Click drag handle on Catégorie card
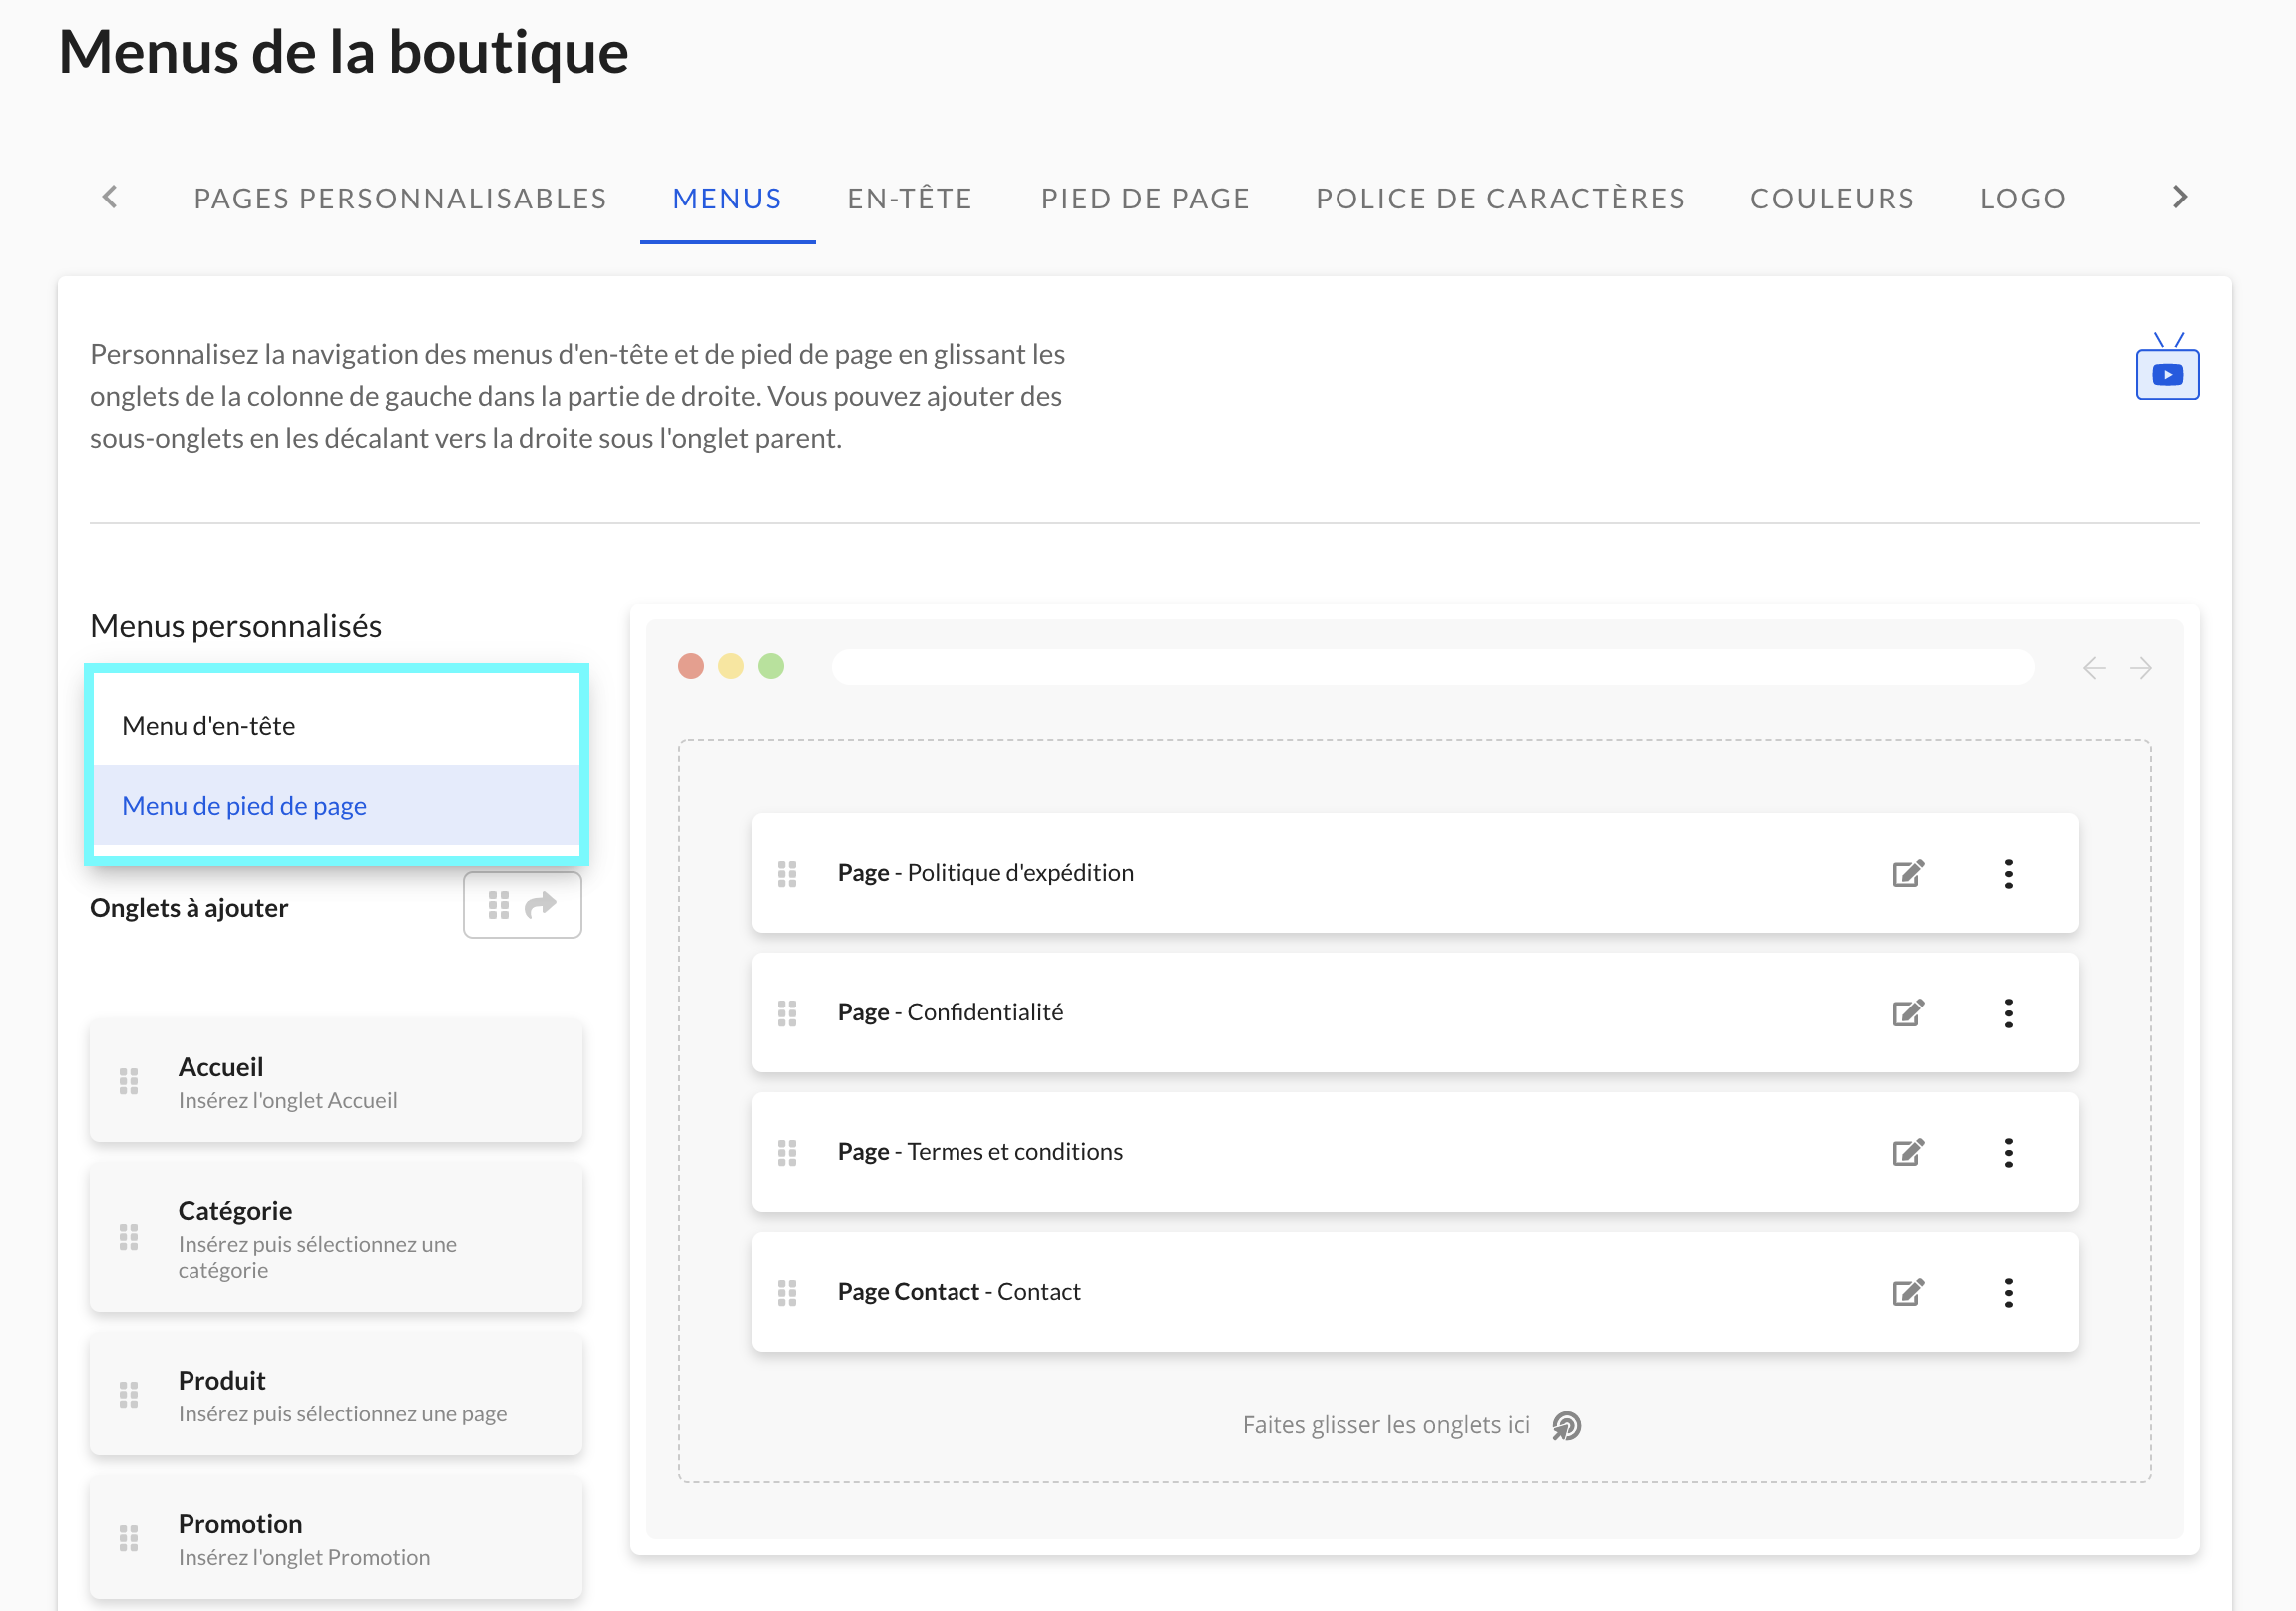The image size is (2296, 1611). click(x=129, y=1237)
